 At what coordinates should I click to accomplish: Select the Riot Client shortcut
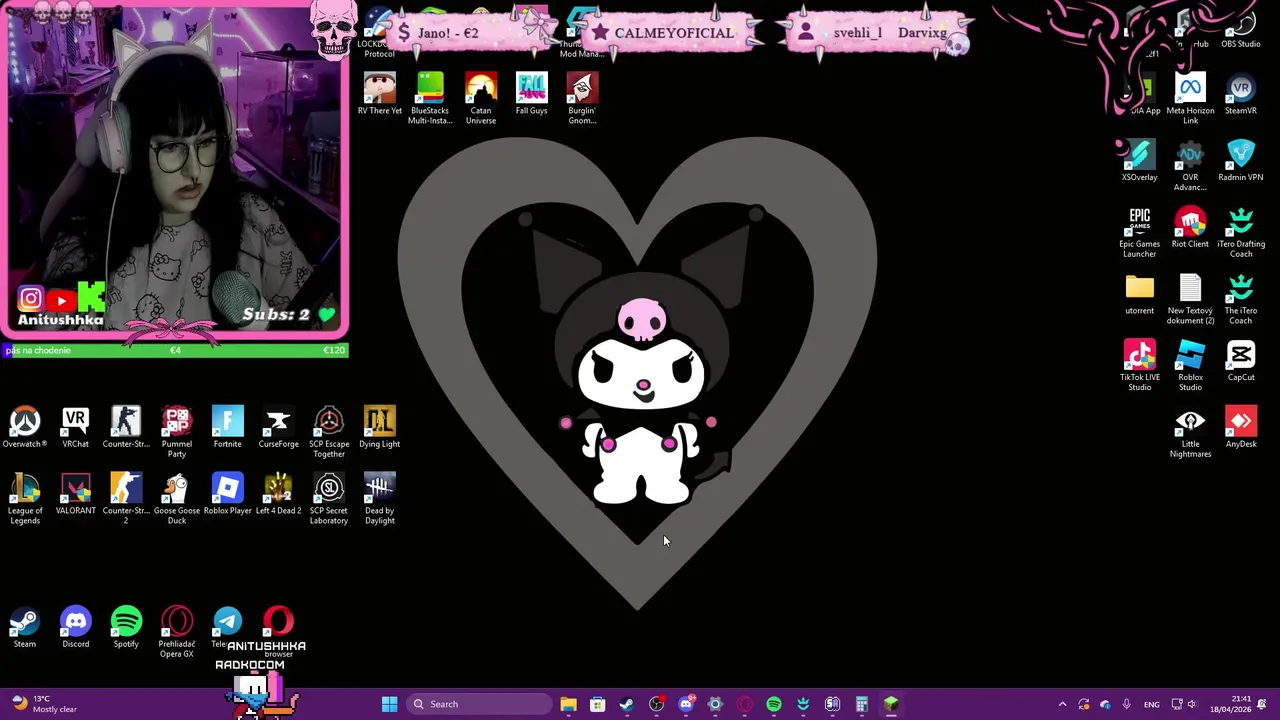[1190, 227]
